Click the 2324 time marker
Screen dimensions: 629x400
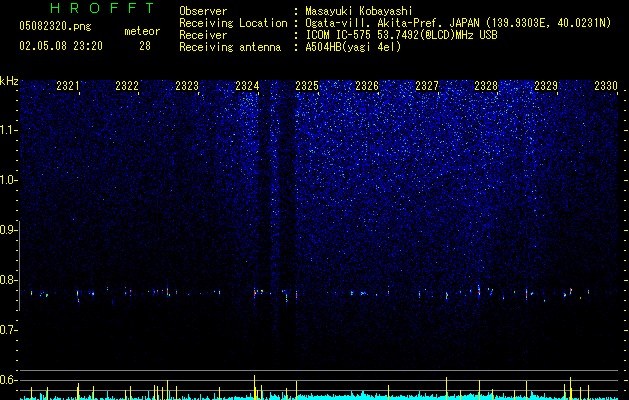[x=247, y=86]
